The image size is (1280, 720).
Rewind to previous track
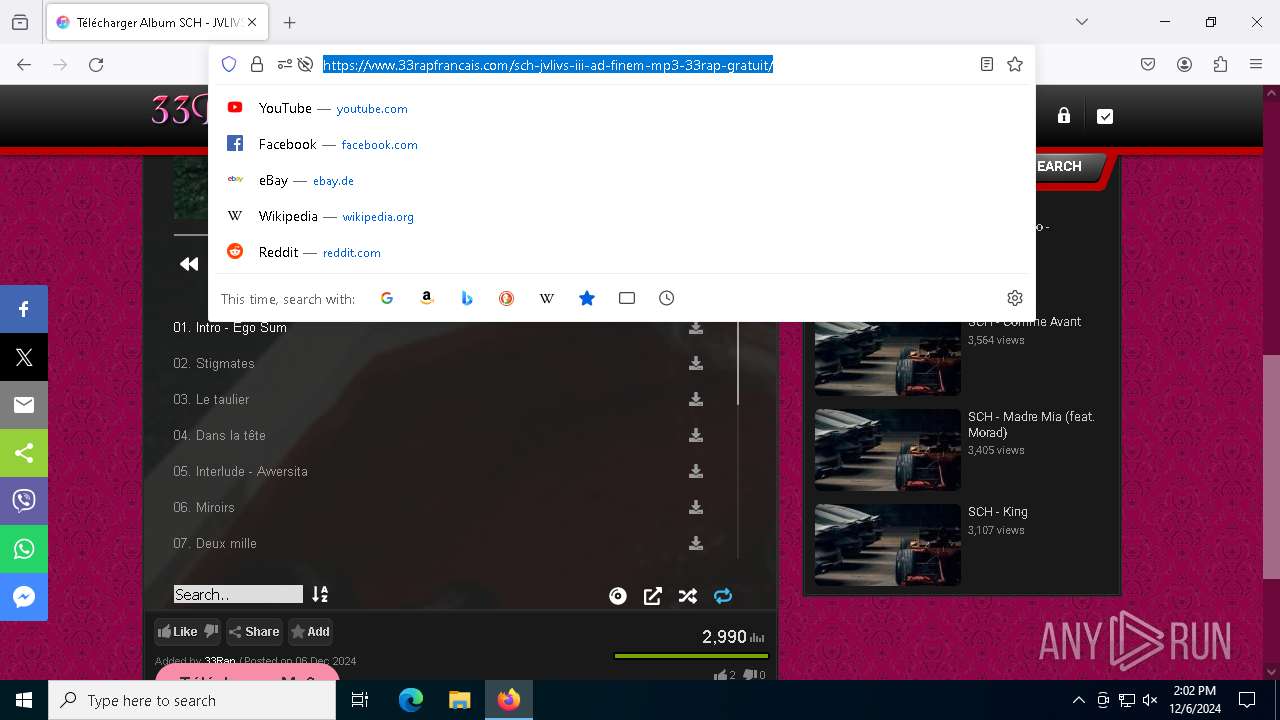(189, 264)
